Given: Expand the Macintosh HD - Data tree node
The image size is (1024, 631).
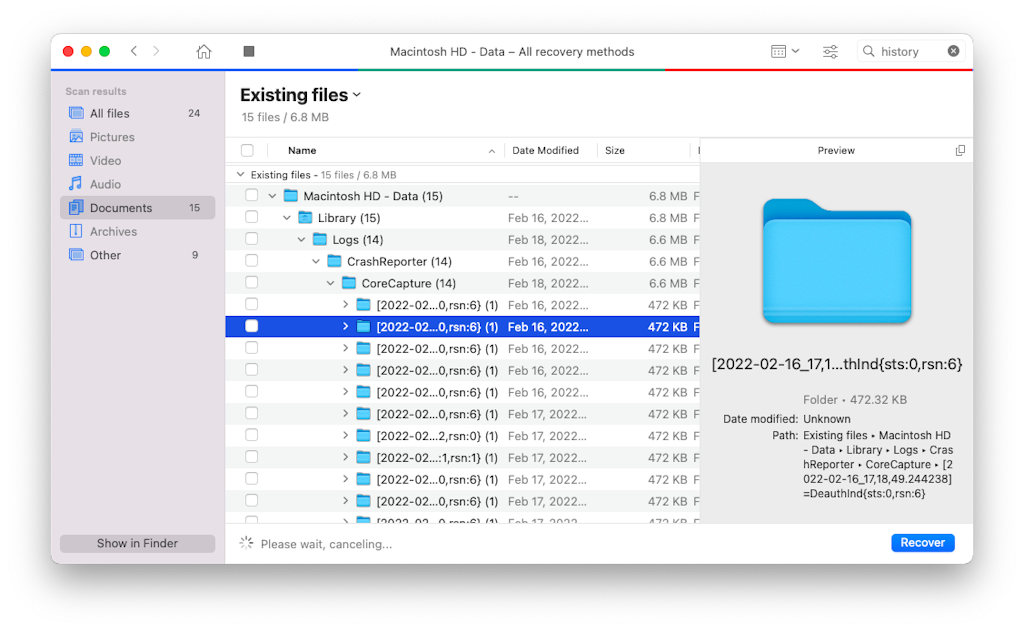Looking at the screenshot, I should point(273,195).
